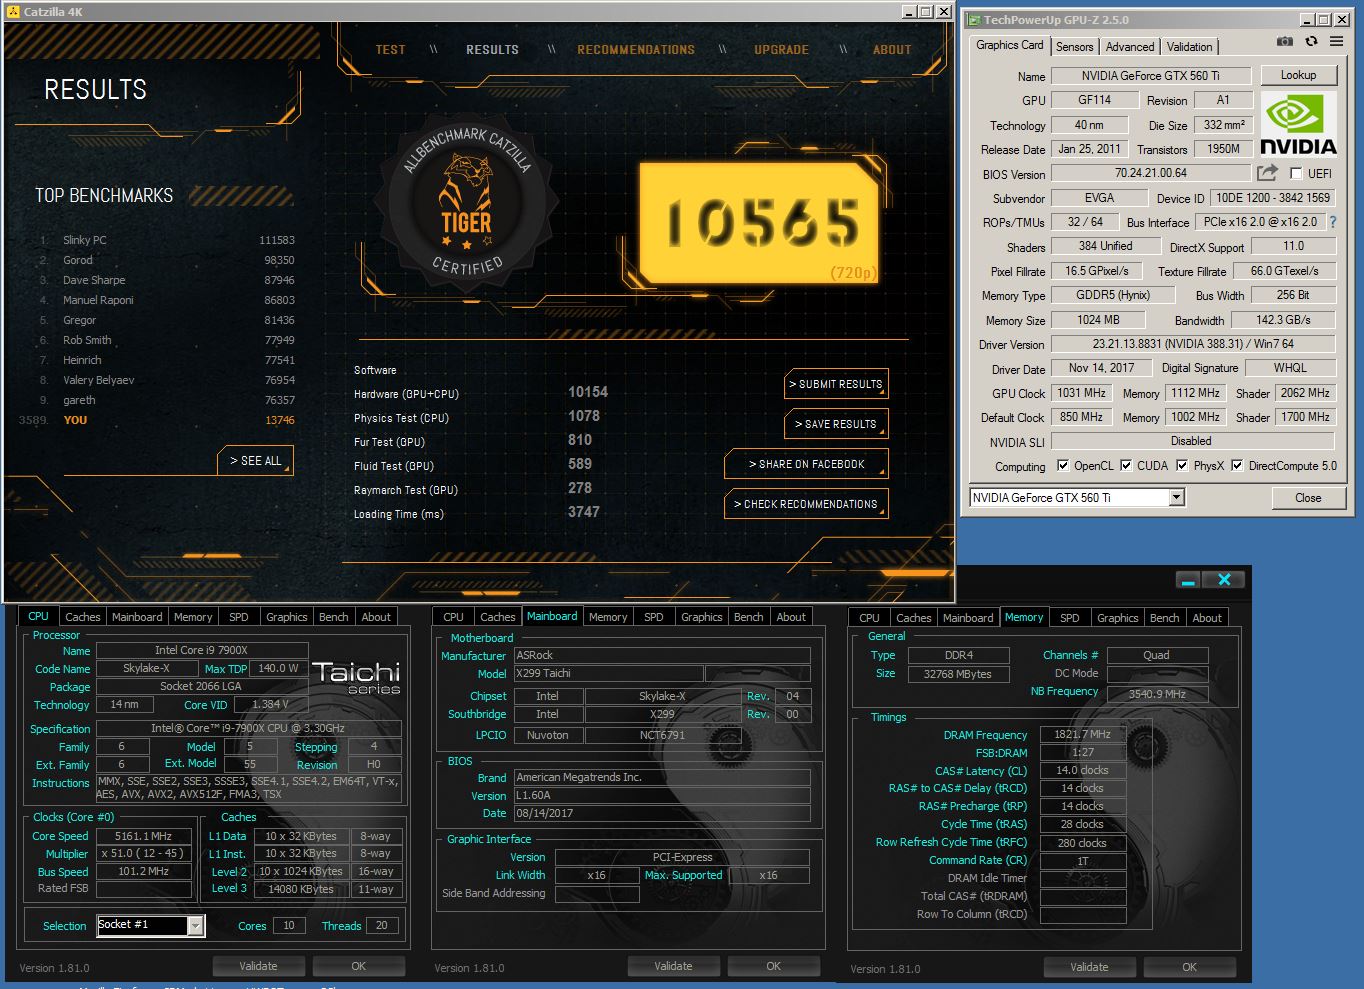Screen dimensions: 1364x989
Task: Toggle the PhysX checkbox
Action: pyautogui.click(x=1182, y=466)
